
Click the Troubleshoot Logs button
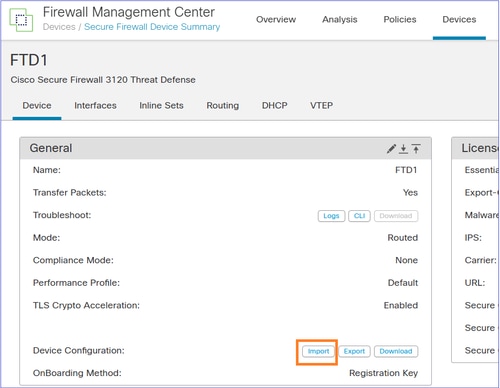click(x=331, y=216)
